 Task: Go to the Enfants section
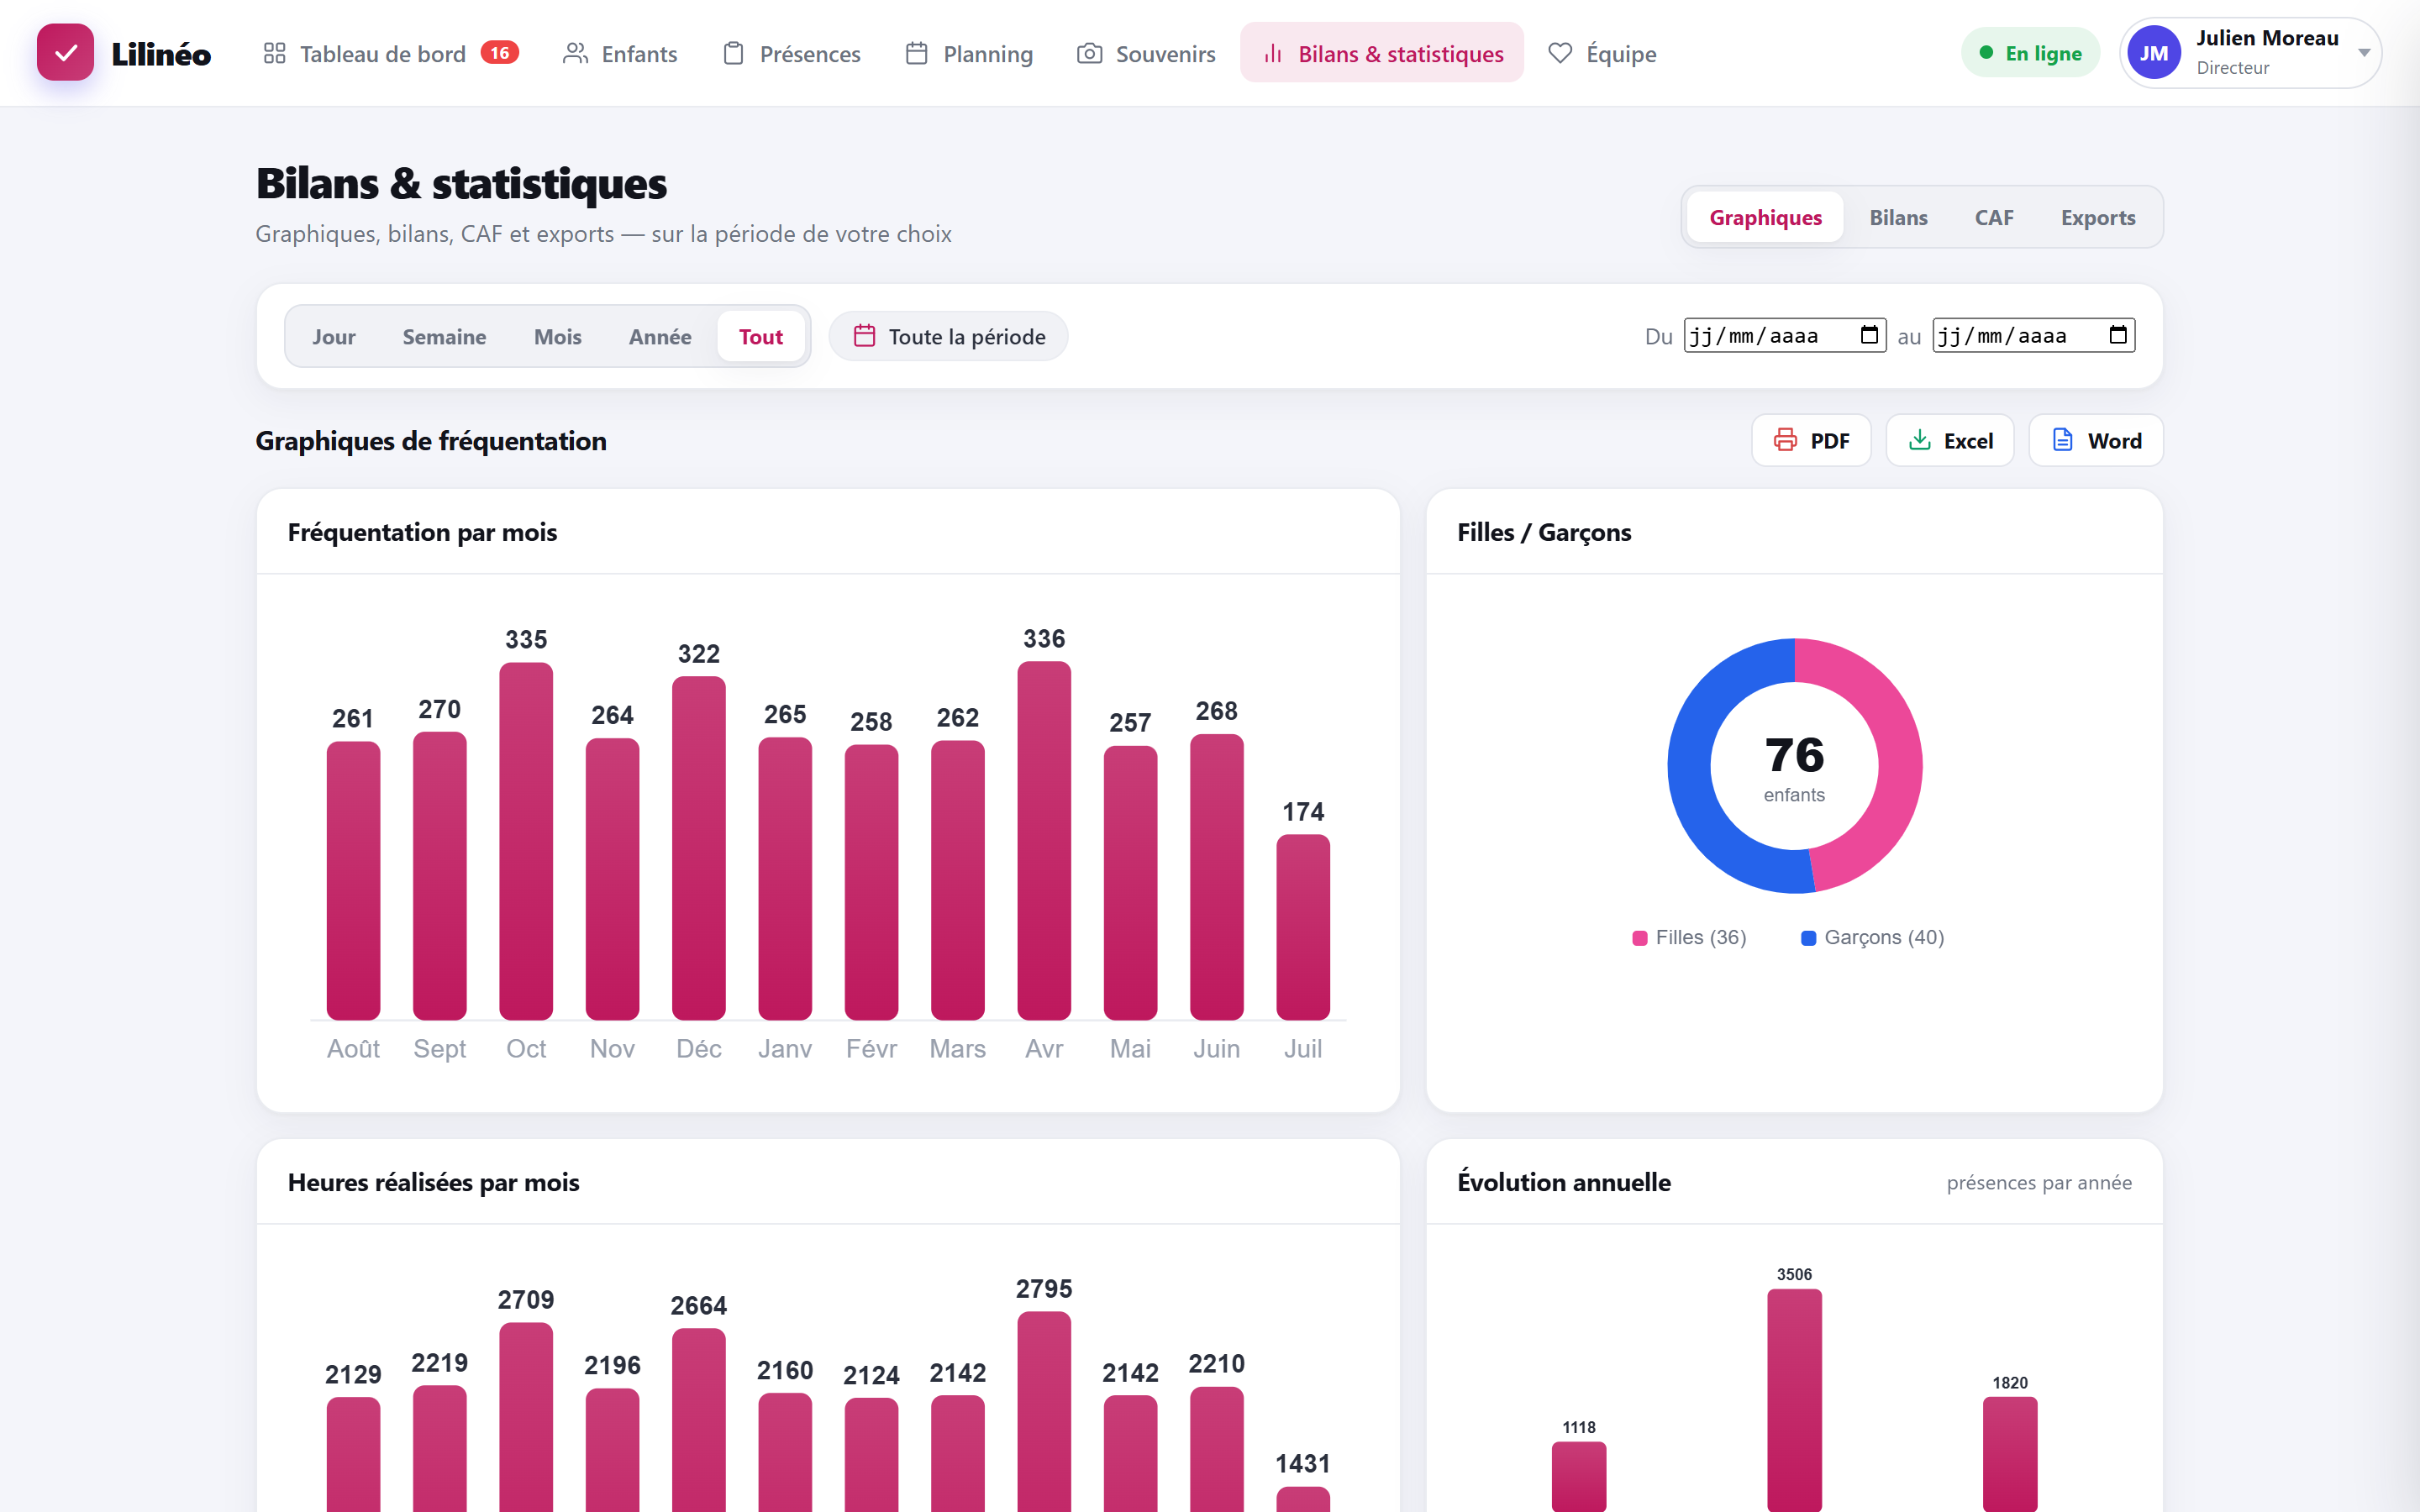[620, 53]
